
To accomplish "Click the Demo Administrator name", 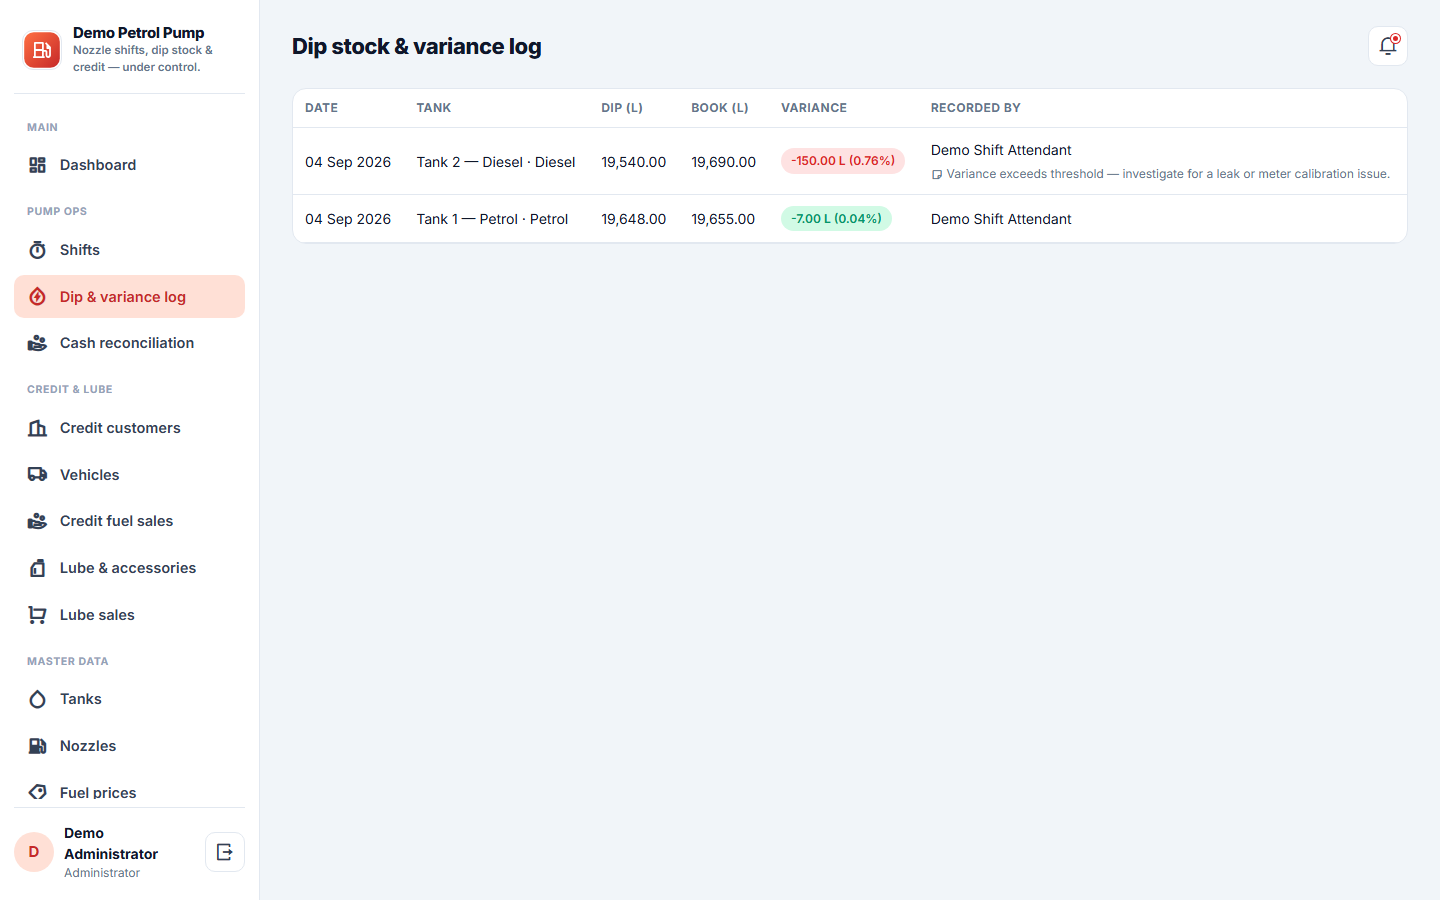I will [111, 843].
